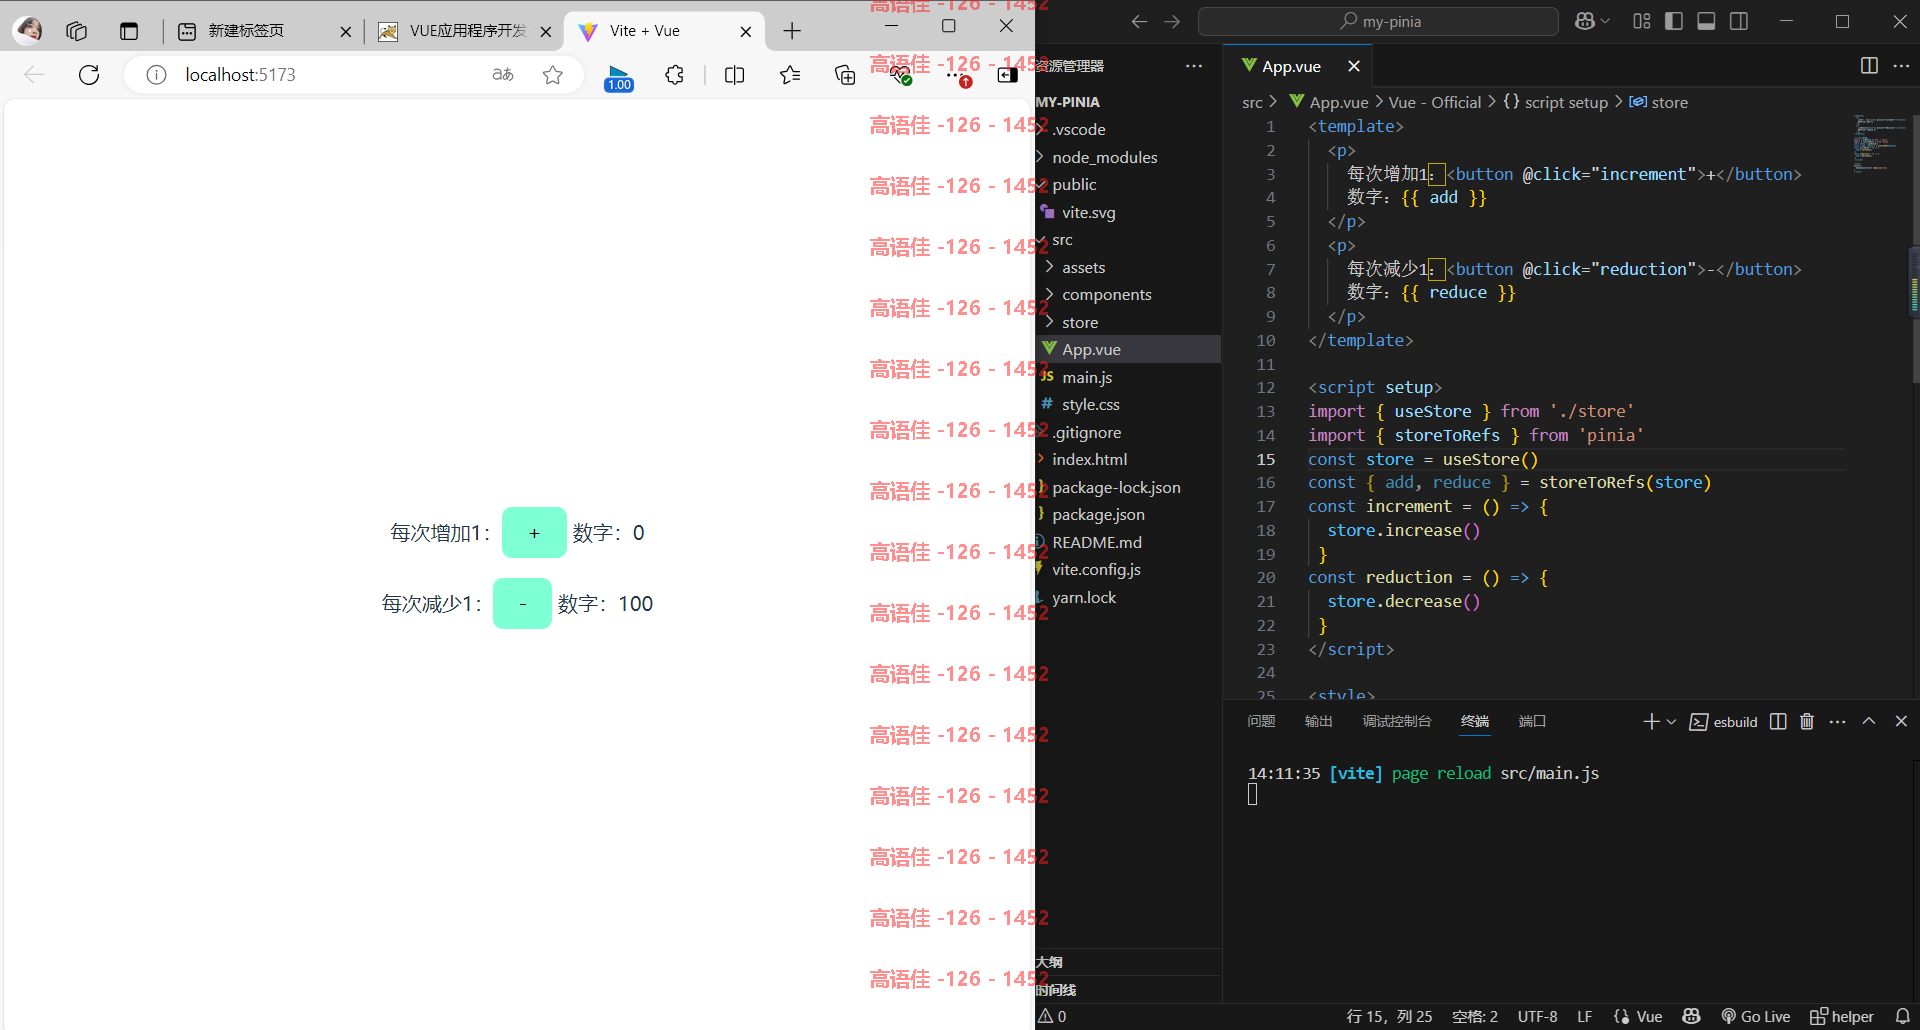This screenshot has width=1920, height=1030.
Task: Open style.css file
Action: 1128,404
